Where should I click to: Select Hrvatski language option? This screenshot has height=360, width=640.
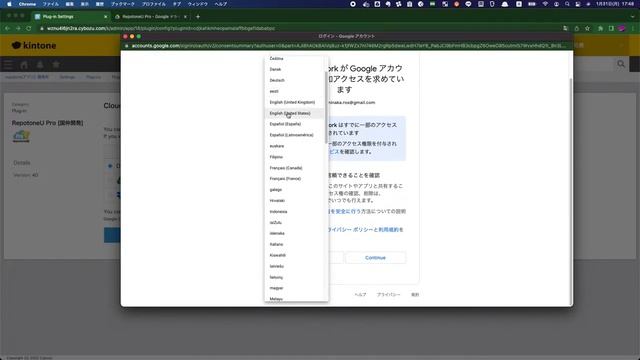click(295, 201)
